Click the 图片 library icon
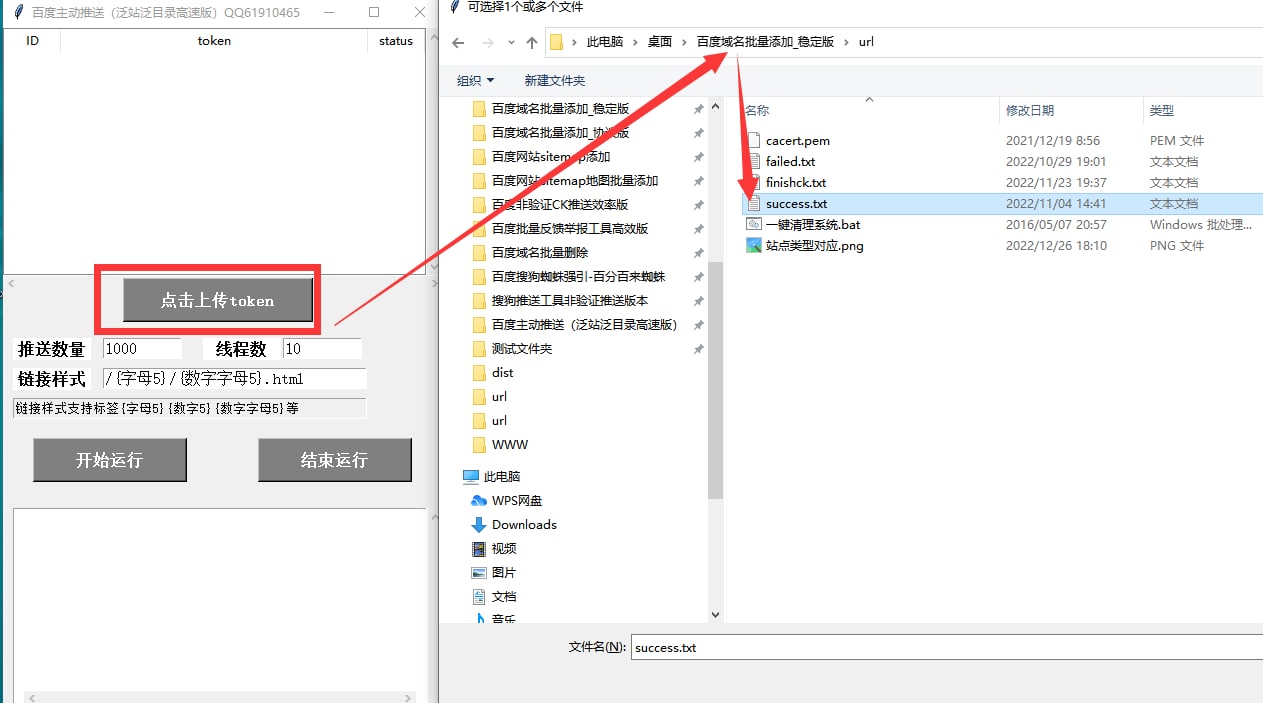Screen dimensions: 1263x703 479,572
